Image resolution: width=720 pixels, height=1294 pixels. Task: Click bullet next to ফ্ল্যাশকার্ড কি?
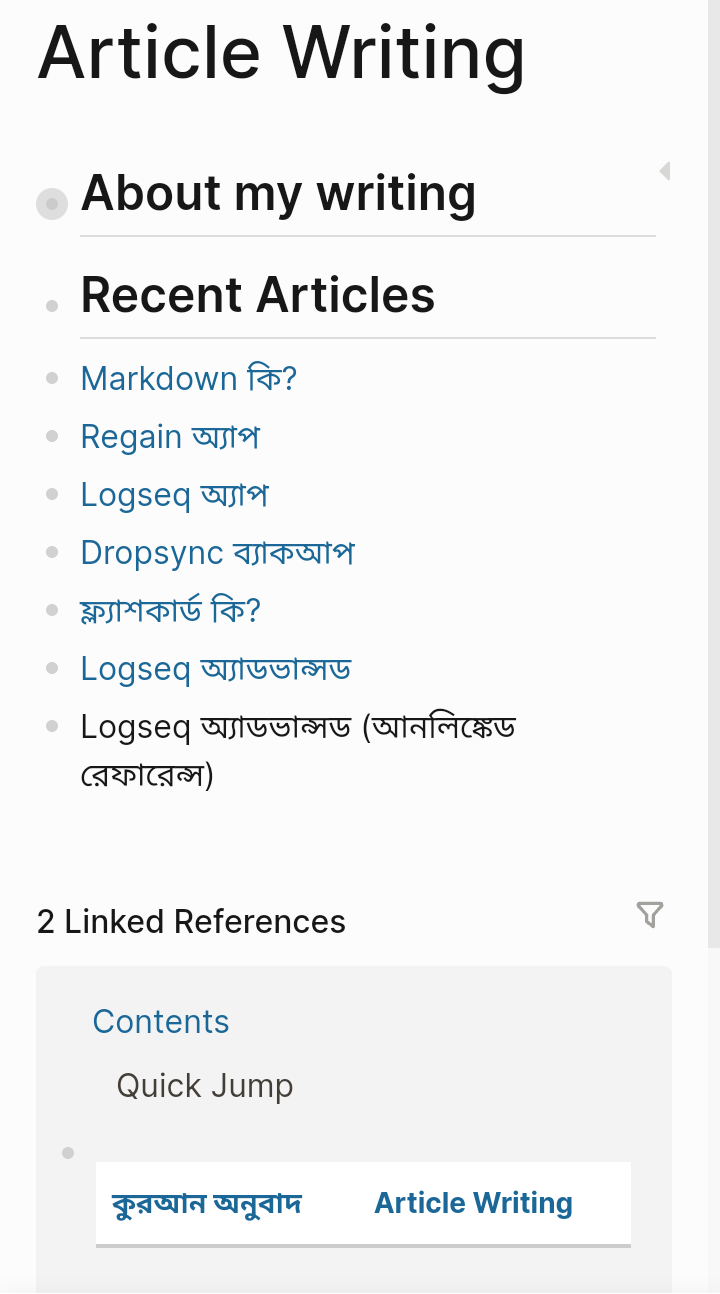[52, 611]
